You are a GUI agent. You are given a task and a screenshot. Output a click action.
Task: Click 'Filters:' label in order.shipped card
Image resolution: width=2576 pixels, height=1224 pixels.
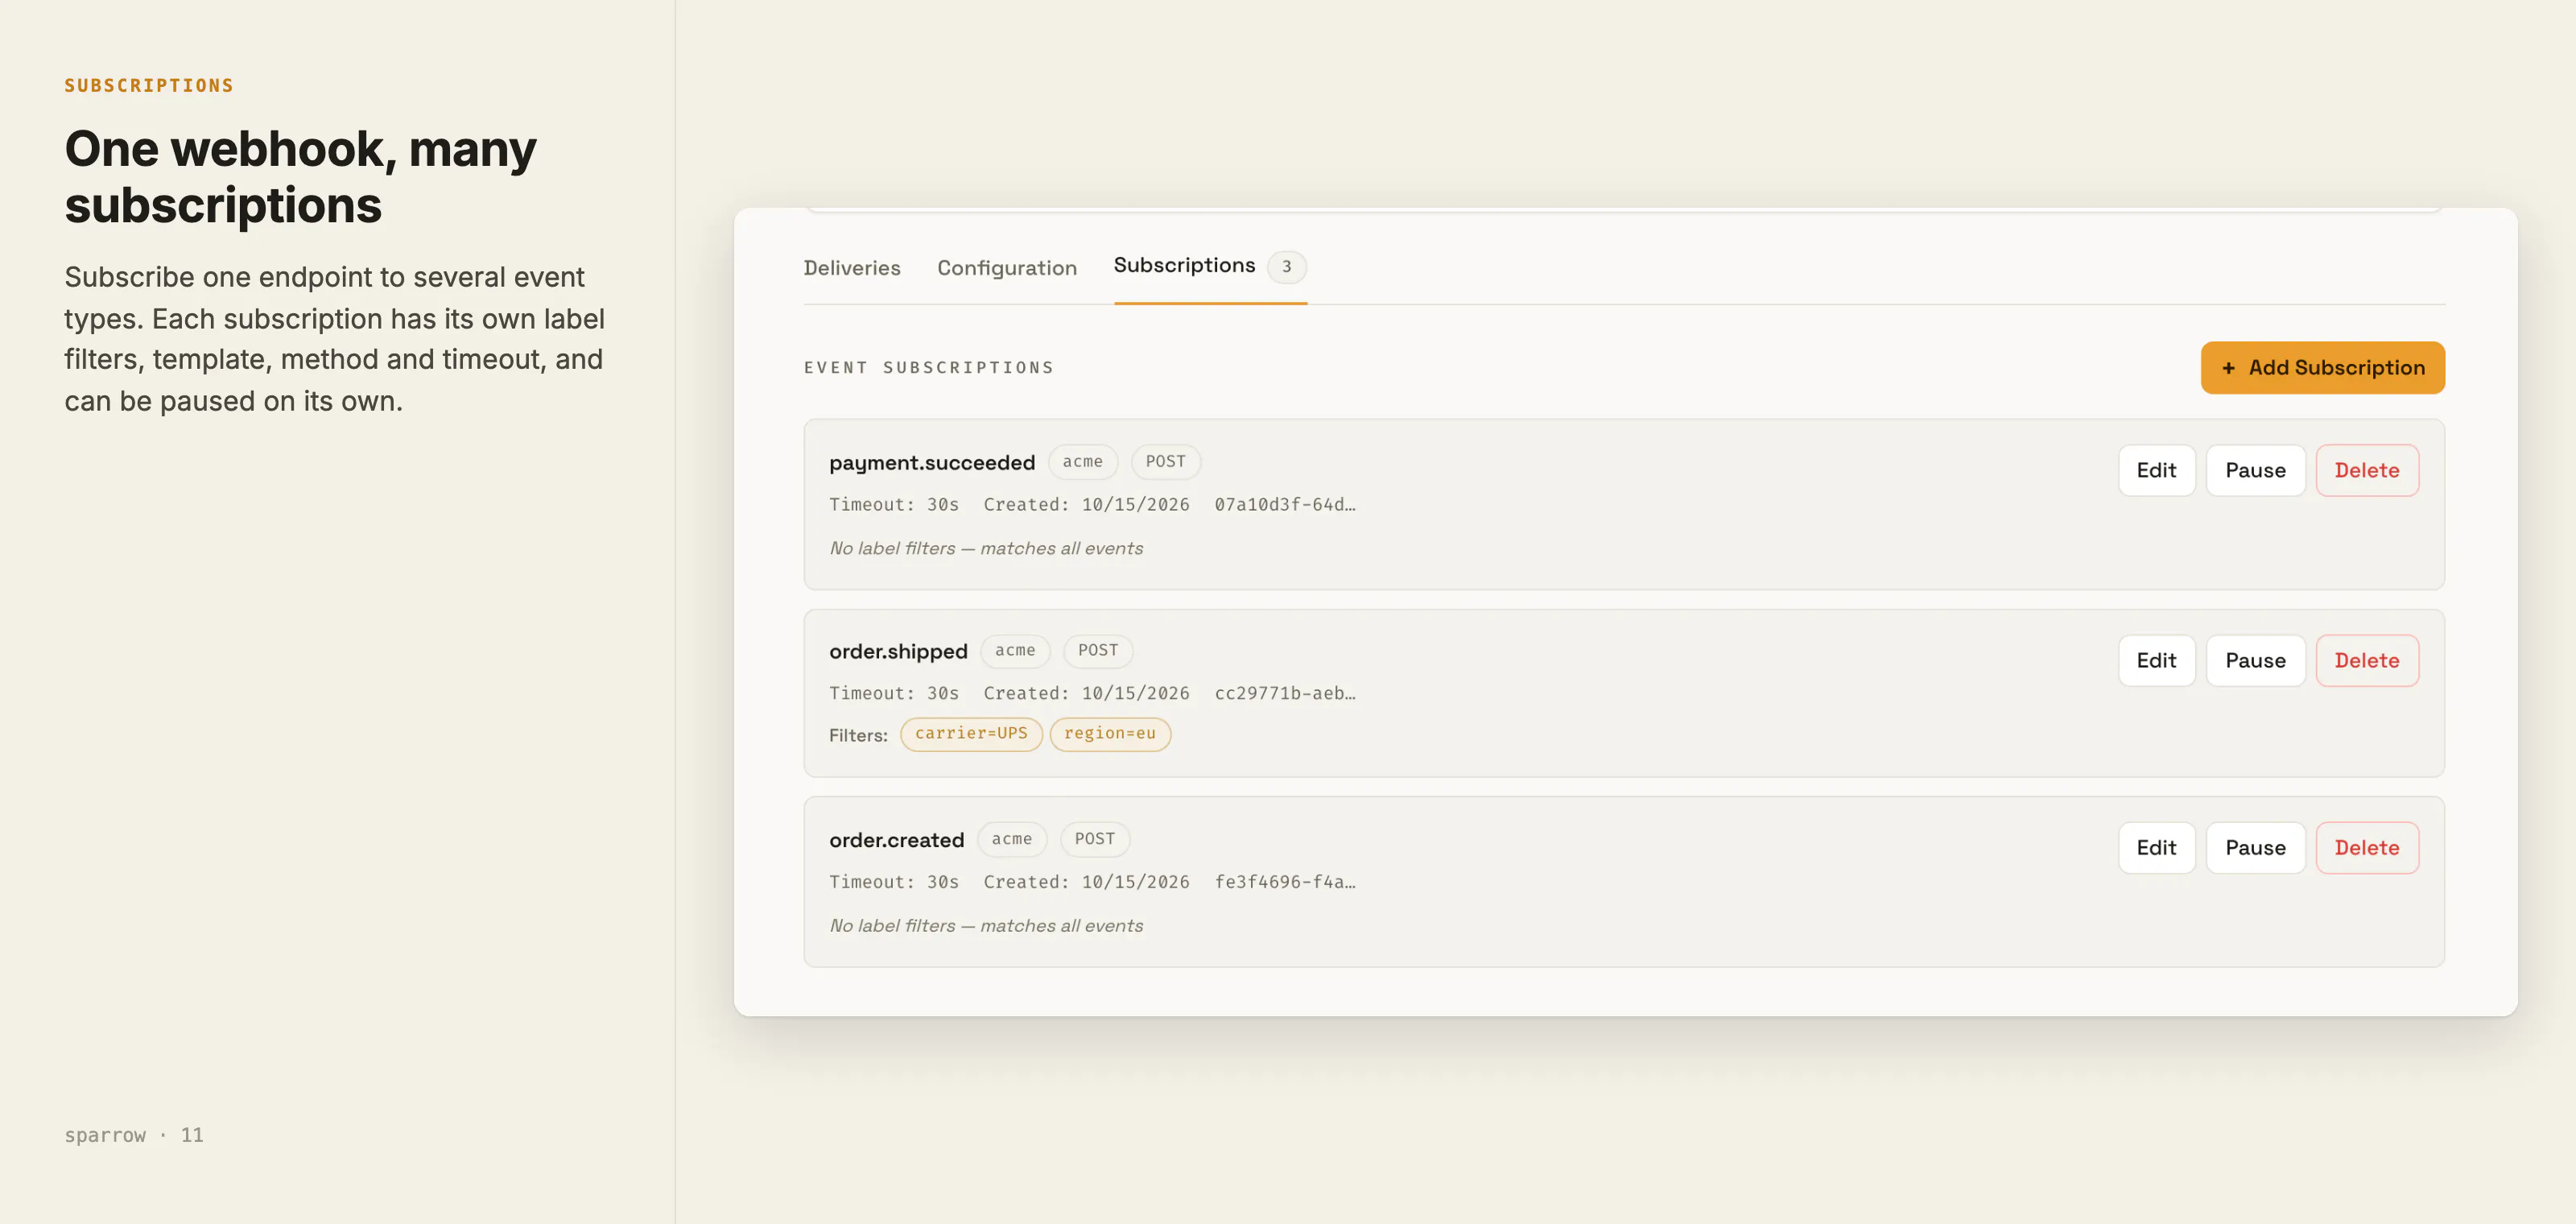click(x=858, y=735)
